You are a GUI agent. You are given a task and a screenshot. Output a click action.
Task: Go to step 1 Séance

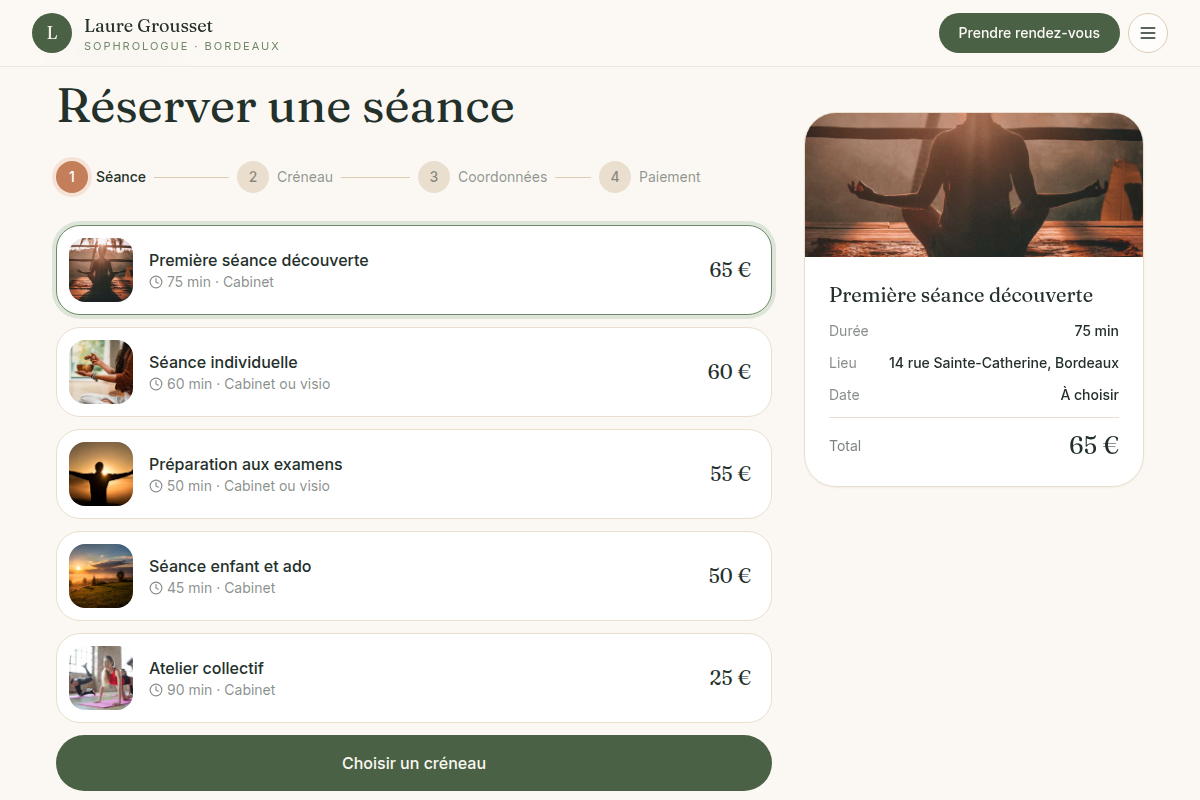coord(102,177)
